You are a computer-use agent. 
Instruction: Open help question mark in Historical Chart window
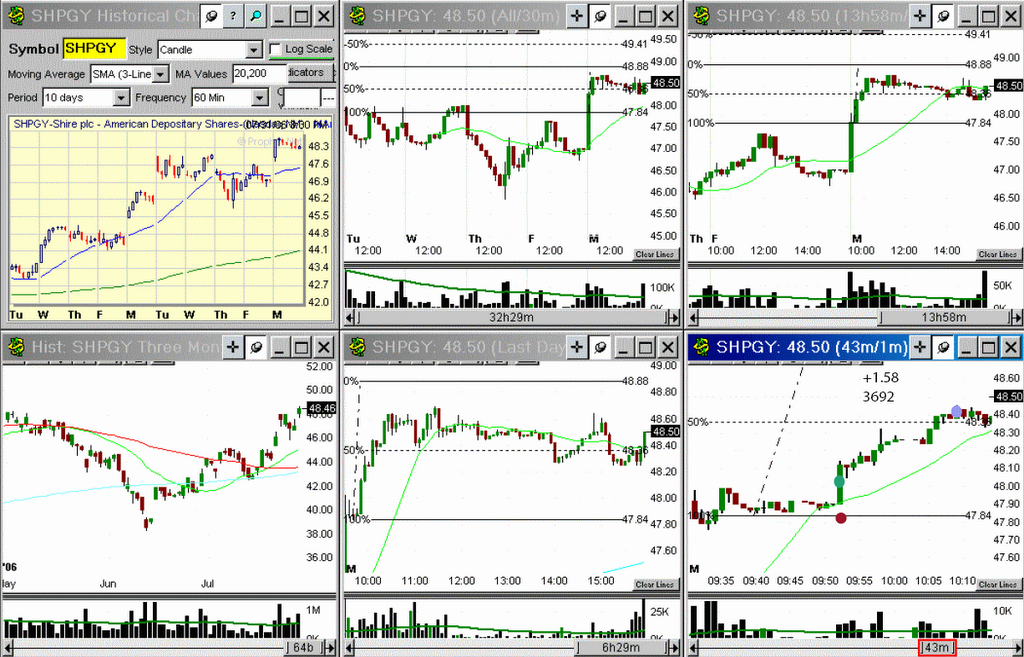click(x=233, y=16)
